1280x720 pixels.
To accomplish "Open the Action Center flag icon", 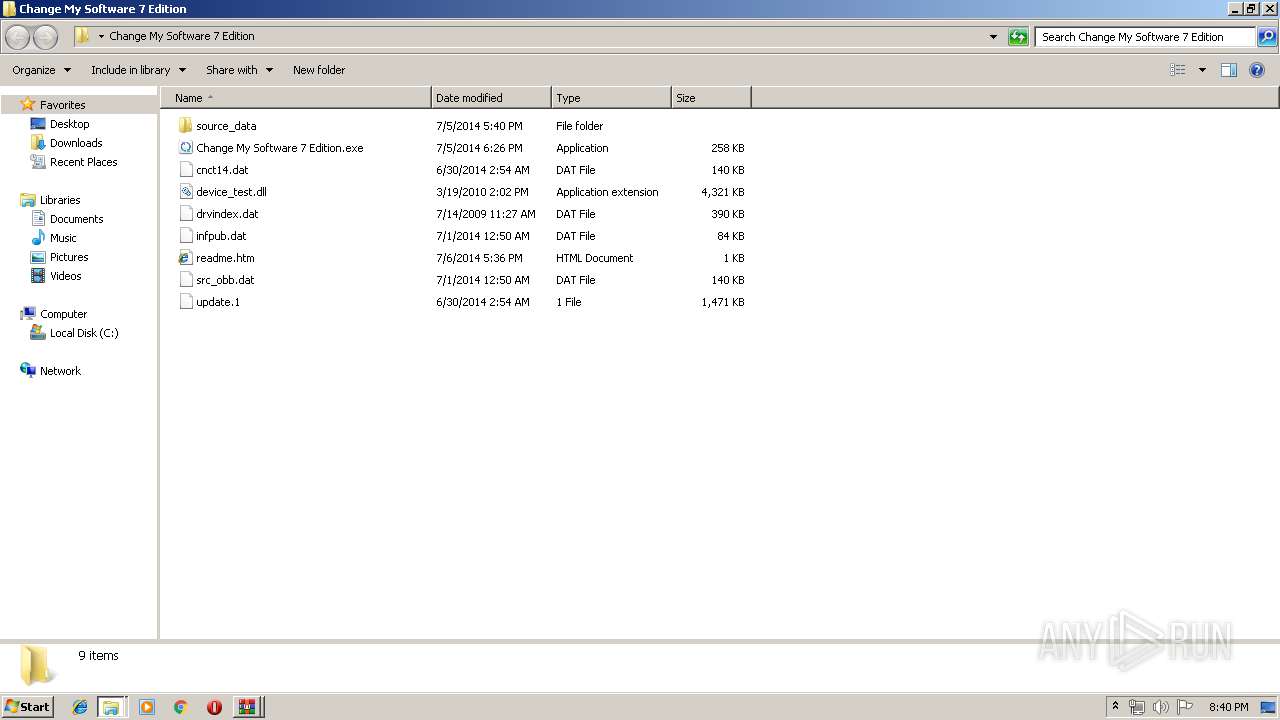I will pos(1185,707).
